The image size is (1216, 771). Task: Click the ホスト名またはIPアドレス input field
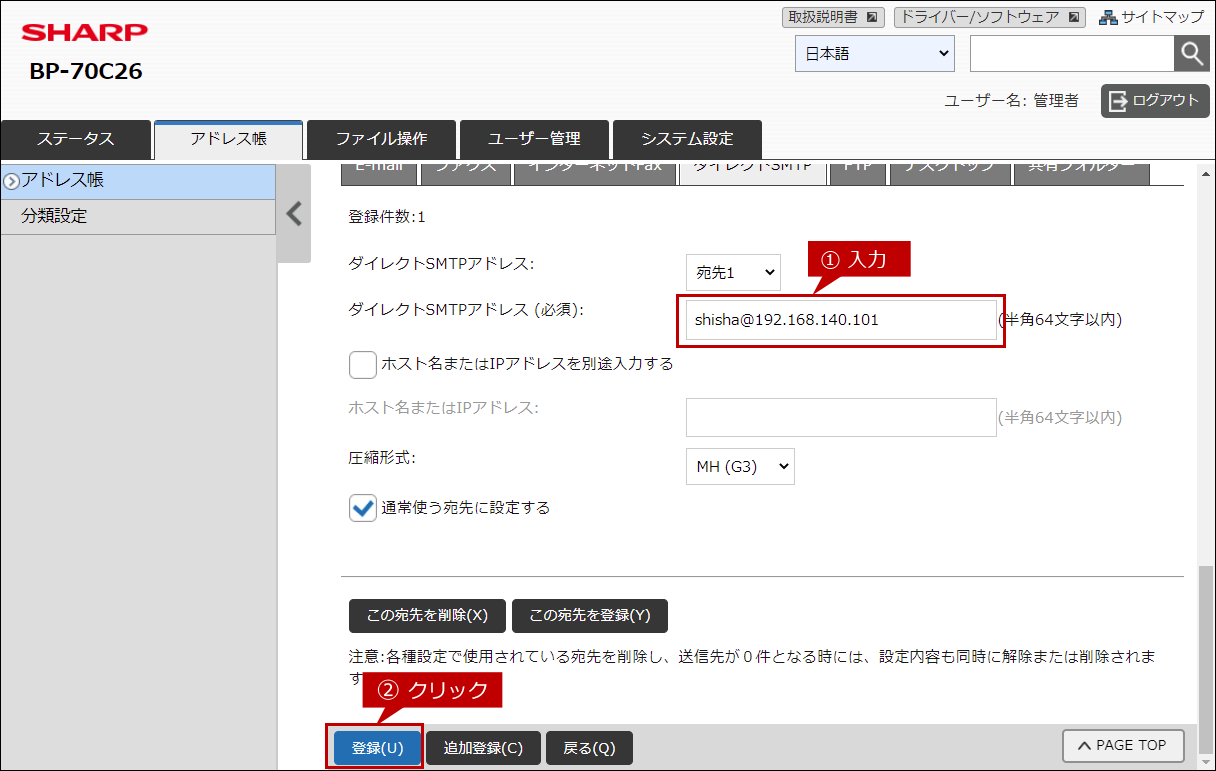click(841, 417)
